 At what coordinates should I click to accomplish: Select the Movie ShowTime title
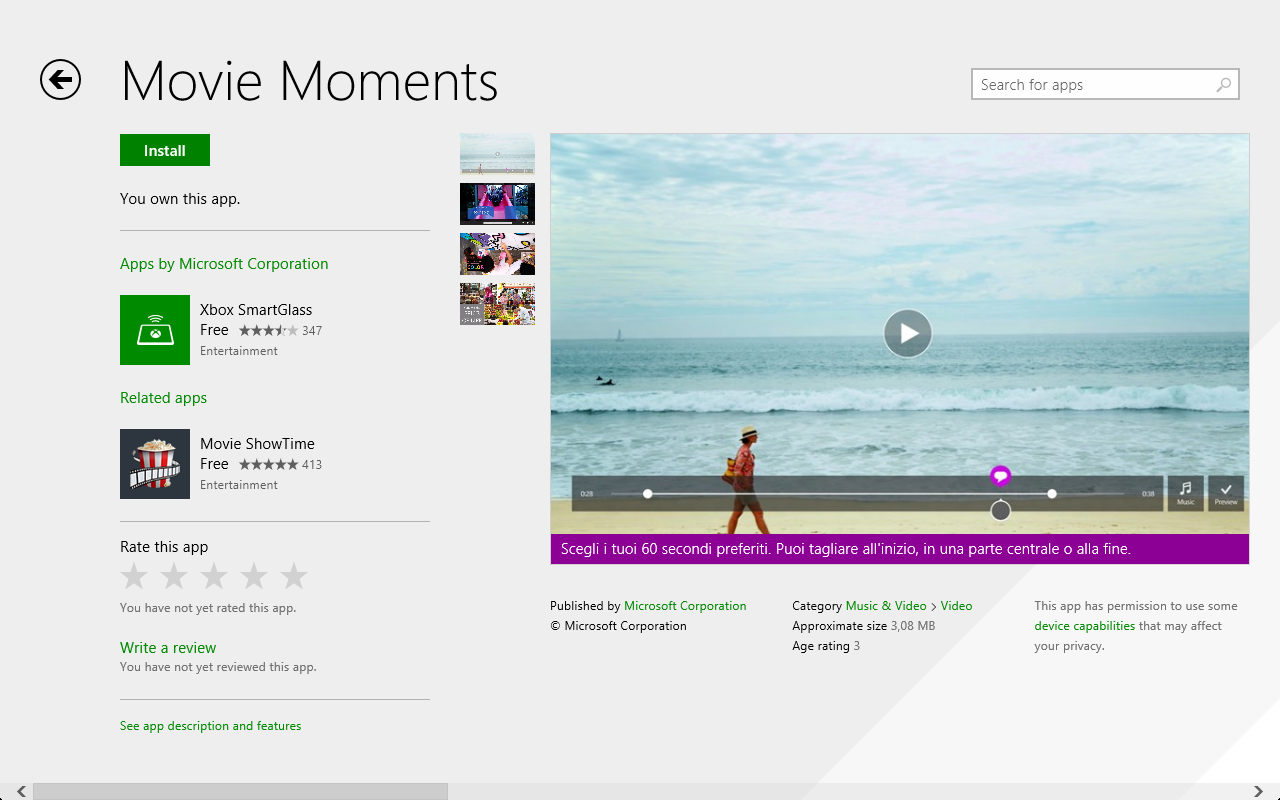point(257,444)
